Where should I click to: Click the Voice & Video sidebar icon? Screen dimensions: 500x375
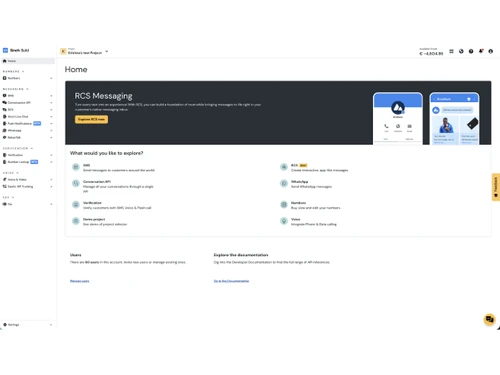pos(5,179)
